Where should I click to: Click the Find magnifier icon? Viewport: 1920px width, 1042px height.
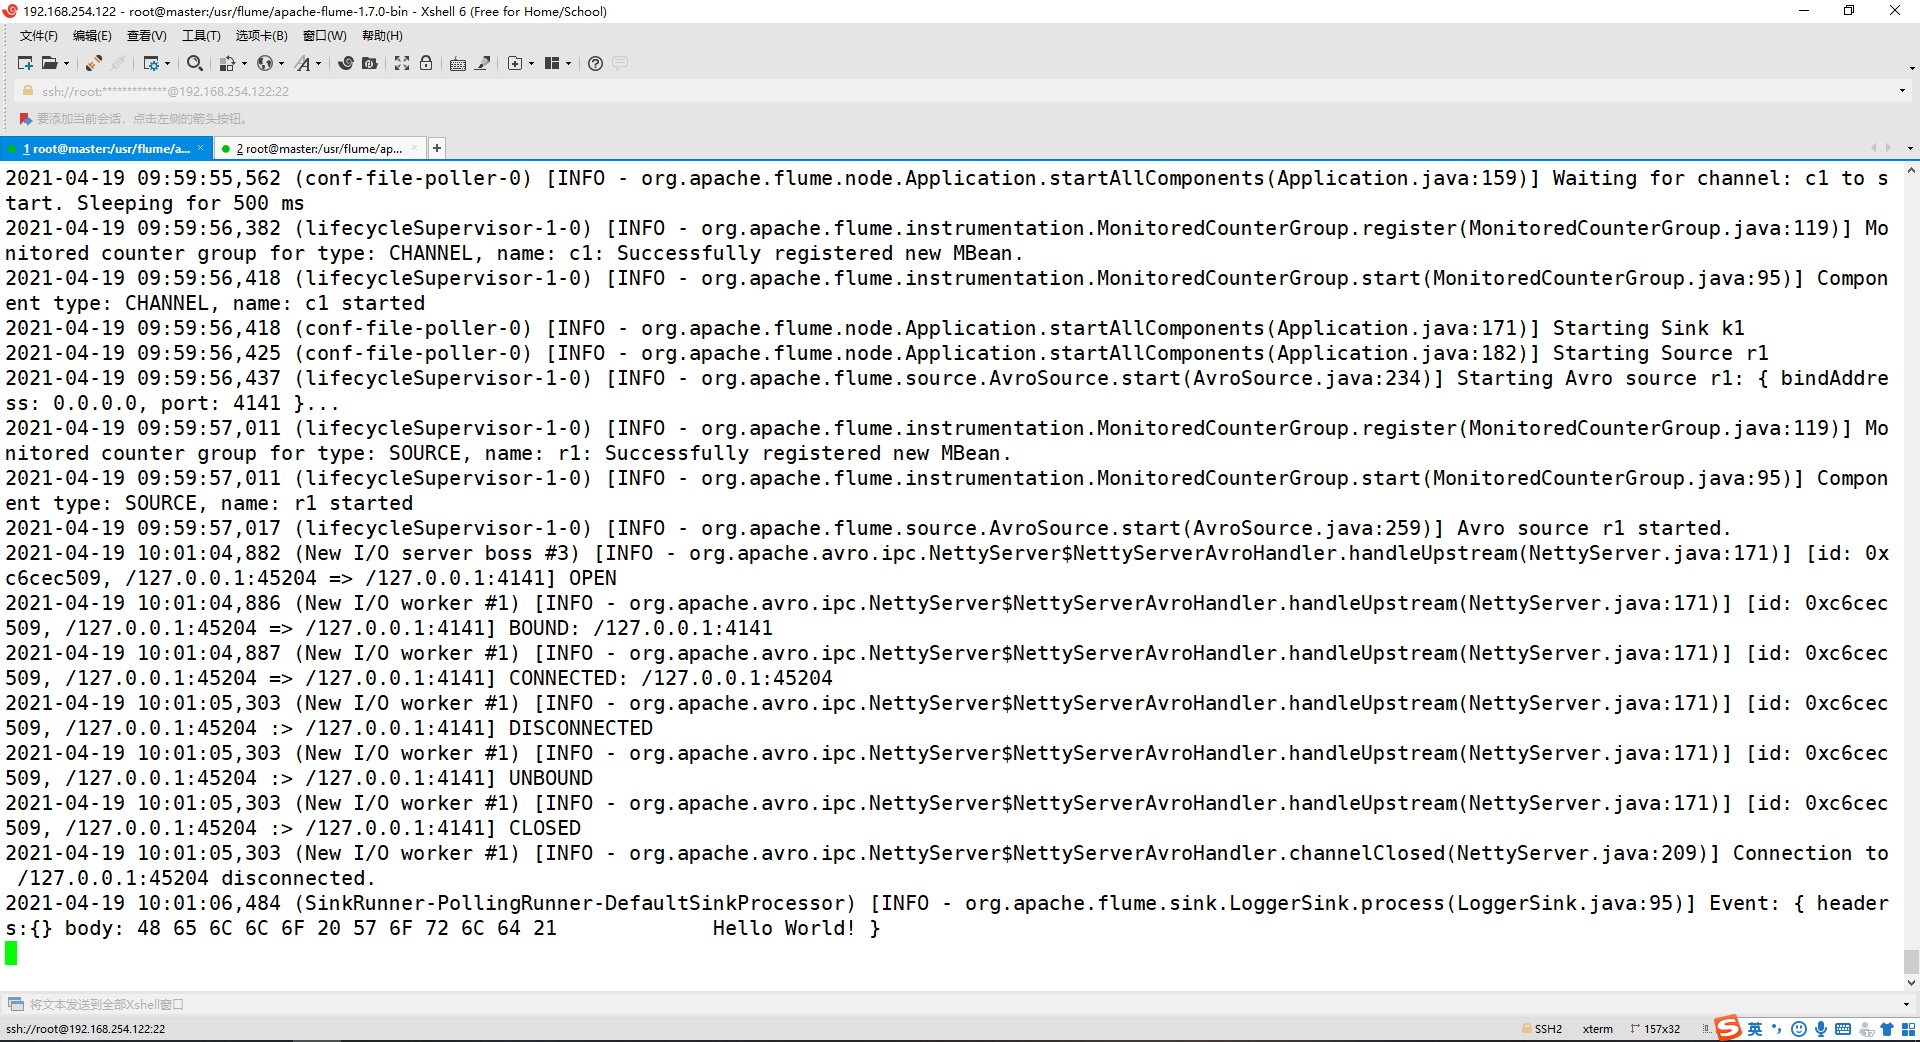point(195,63)
